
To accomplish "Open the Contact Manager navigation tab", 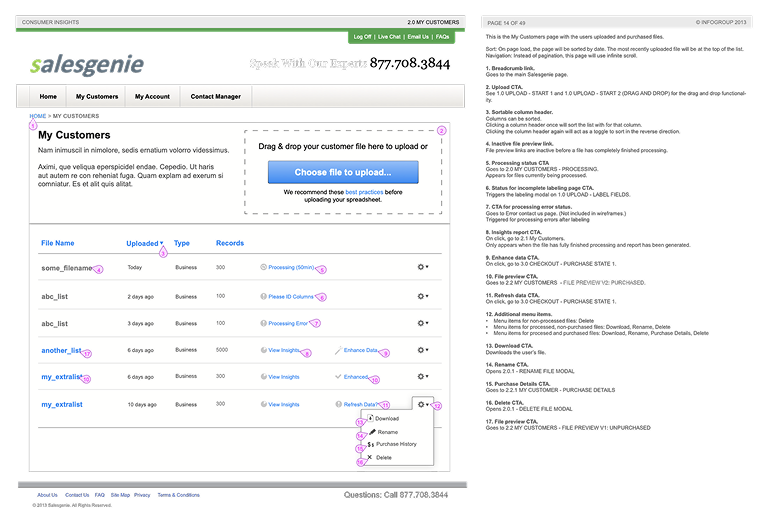I will coord(216,96).
